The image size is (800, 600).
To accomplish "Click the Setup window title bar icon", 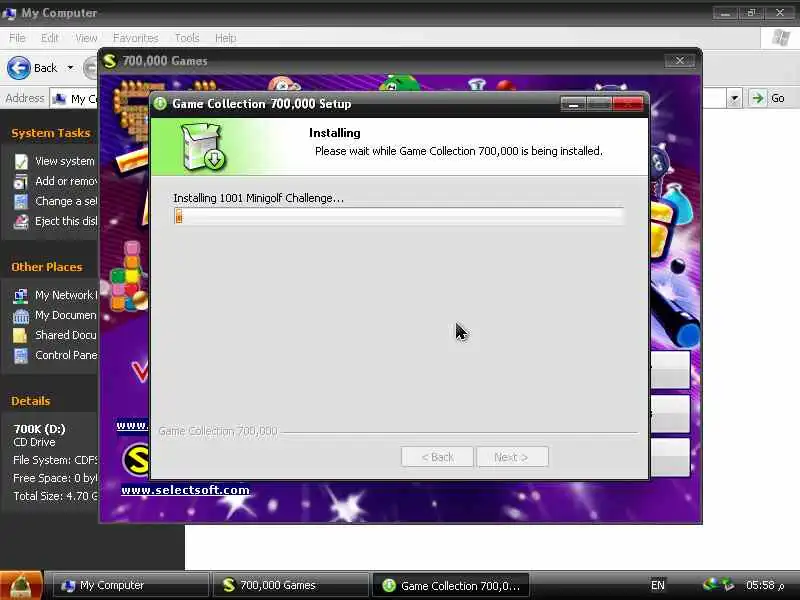I will (160, 104).
